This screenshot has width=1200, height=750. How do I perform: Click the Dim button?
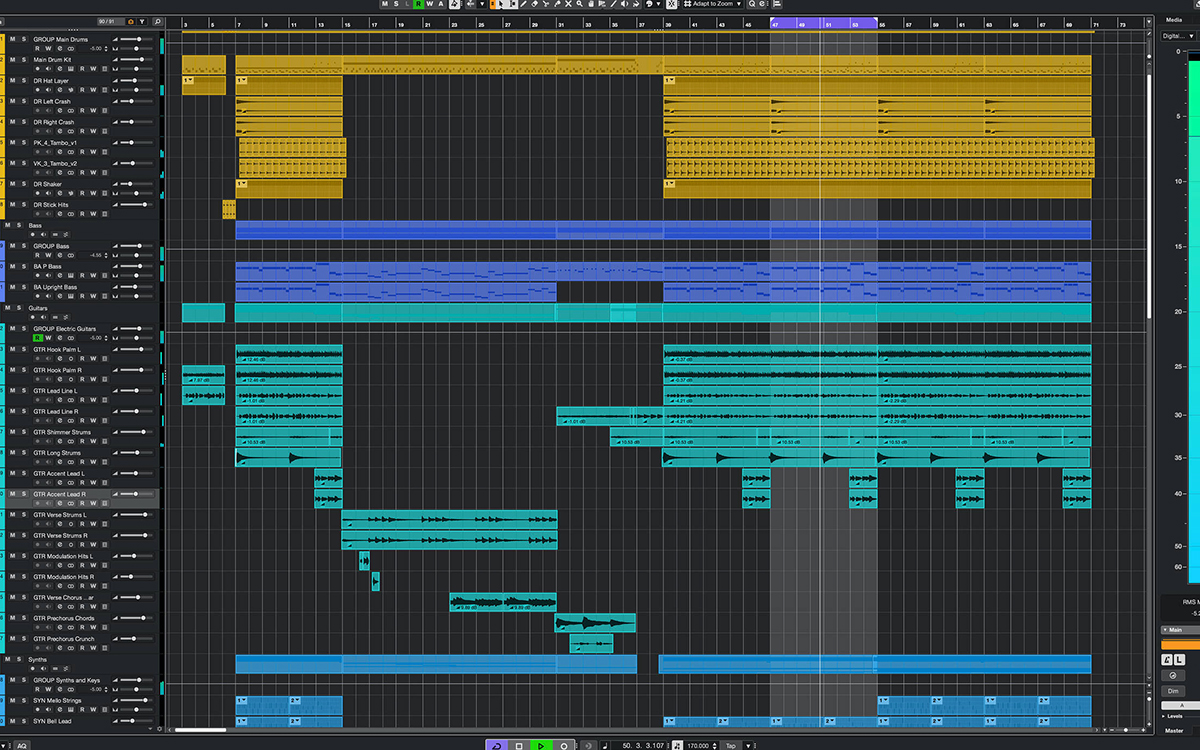1173,691
